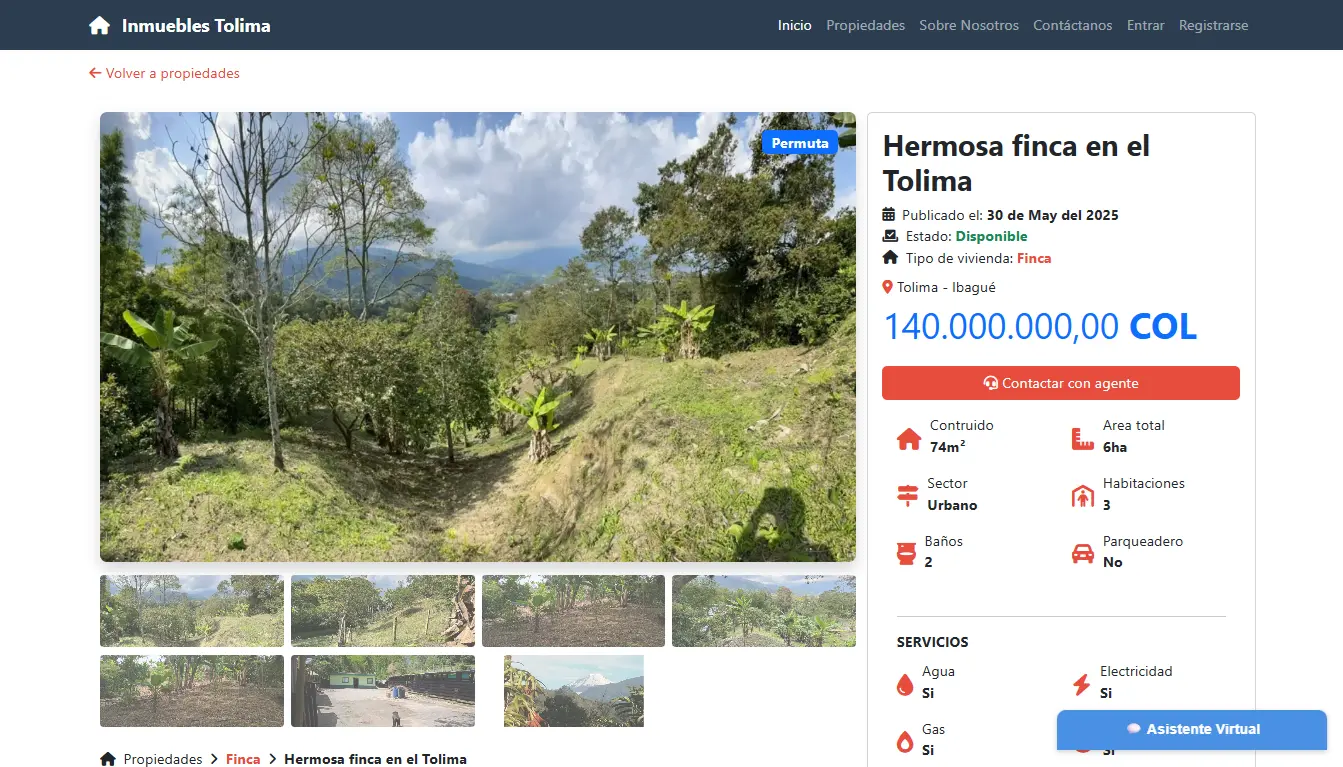Select Contáctanos in the navigation bar
Viewport: 1343px width, 767px height.
tap(1072, 25)
